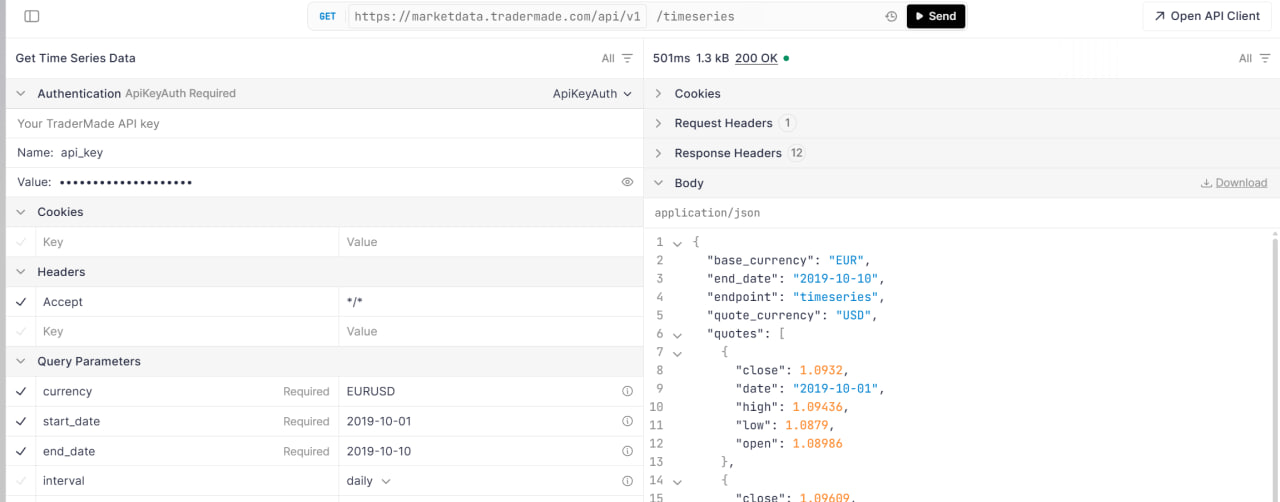Click the Send button
The height and width of the screenshot is (502, 1280).
pyautogui.click(x=936, y=16)
